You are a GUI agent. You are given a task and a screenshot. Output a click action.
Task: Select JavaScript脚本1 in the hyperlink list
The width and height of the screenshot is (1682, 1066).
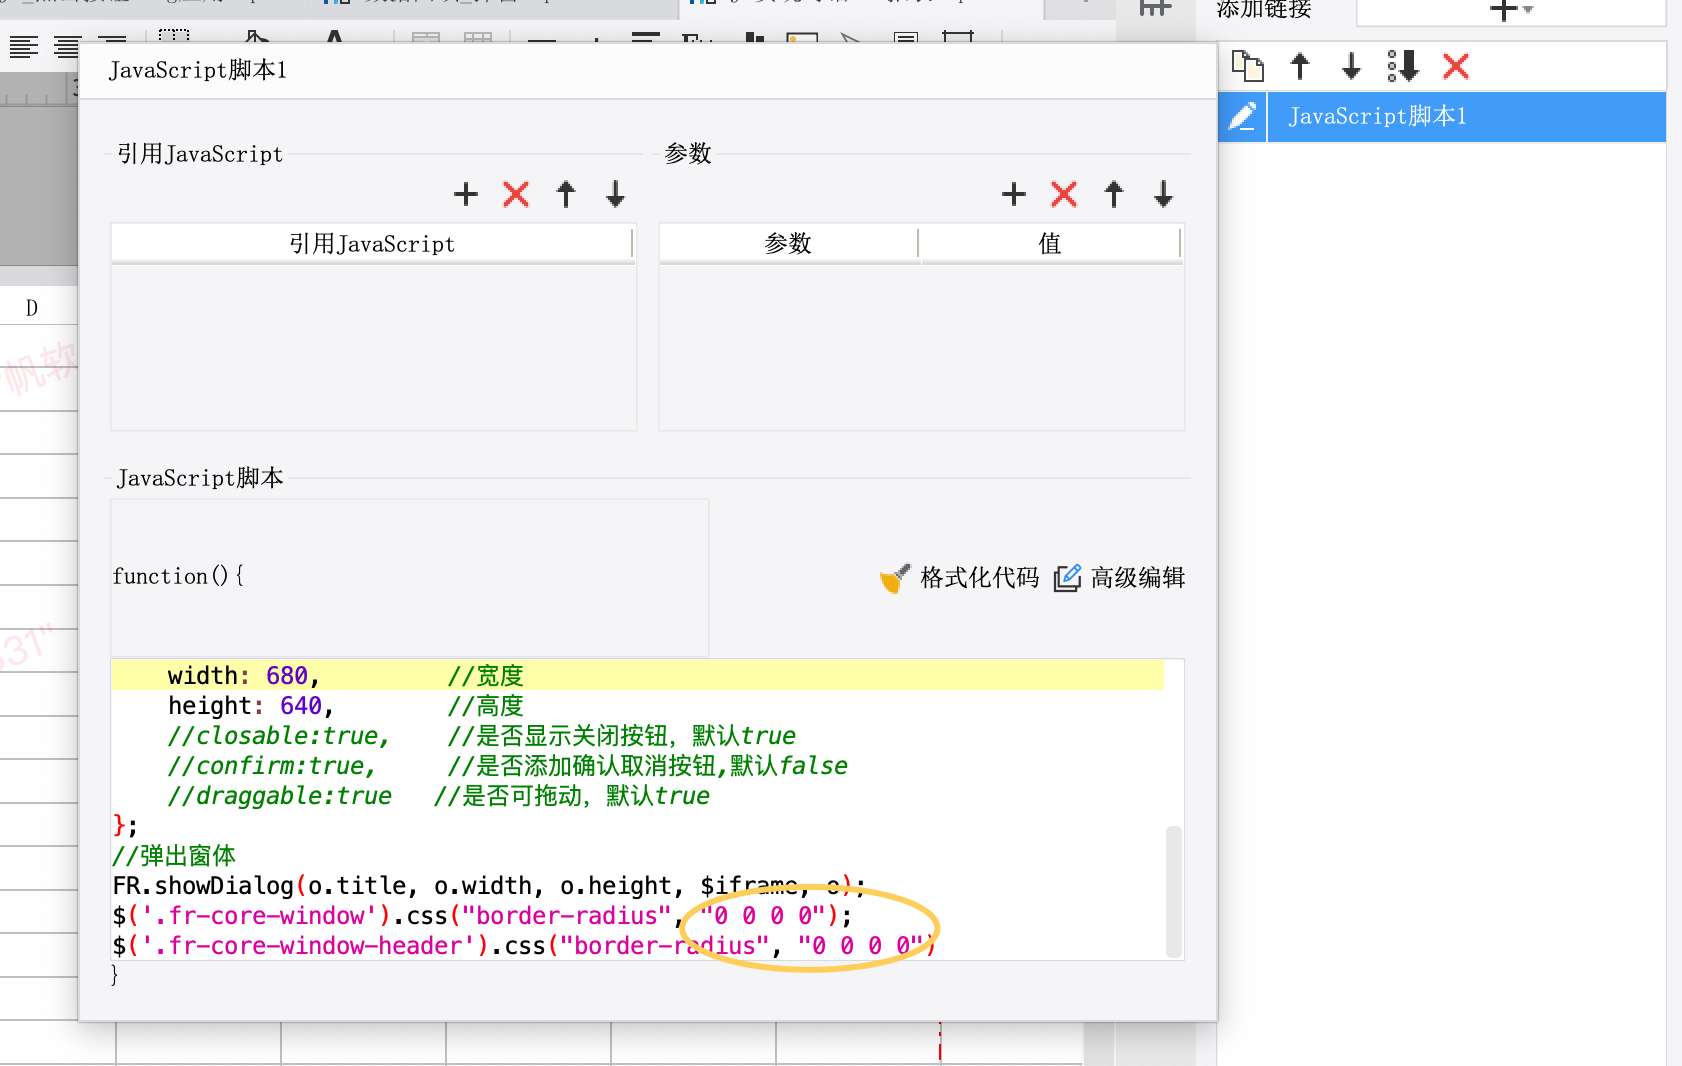click(x=1466, y=116)
